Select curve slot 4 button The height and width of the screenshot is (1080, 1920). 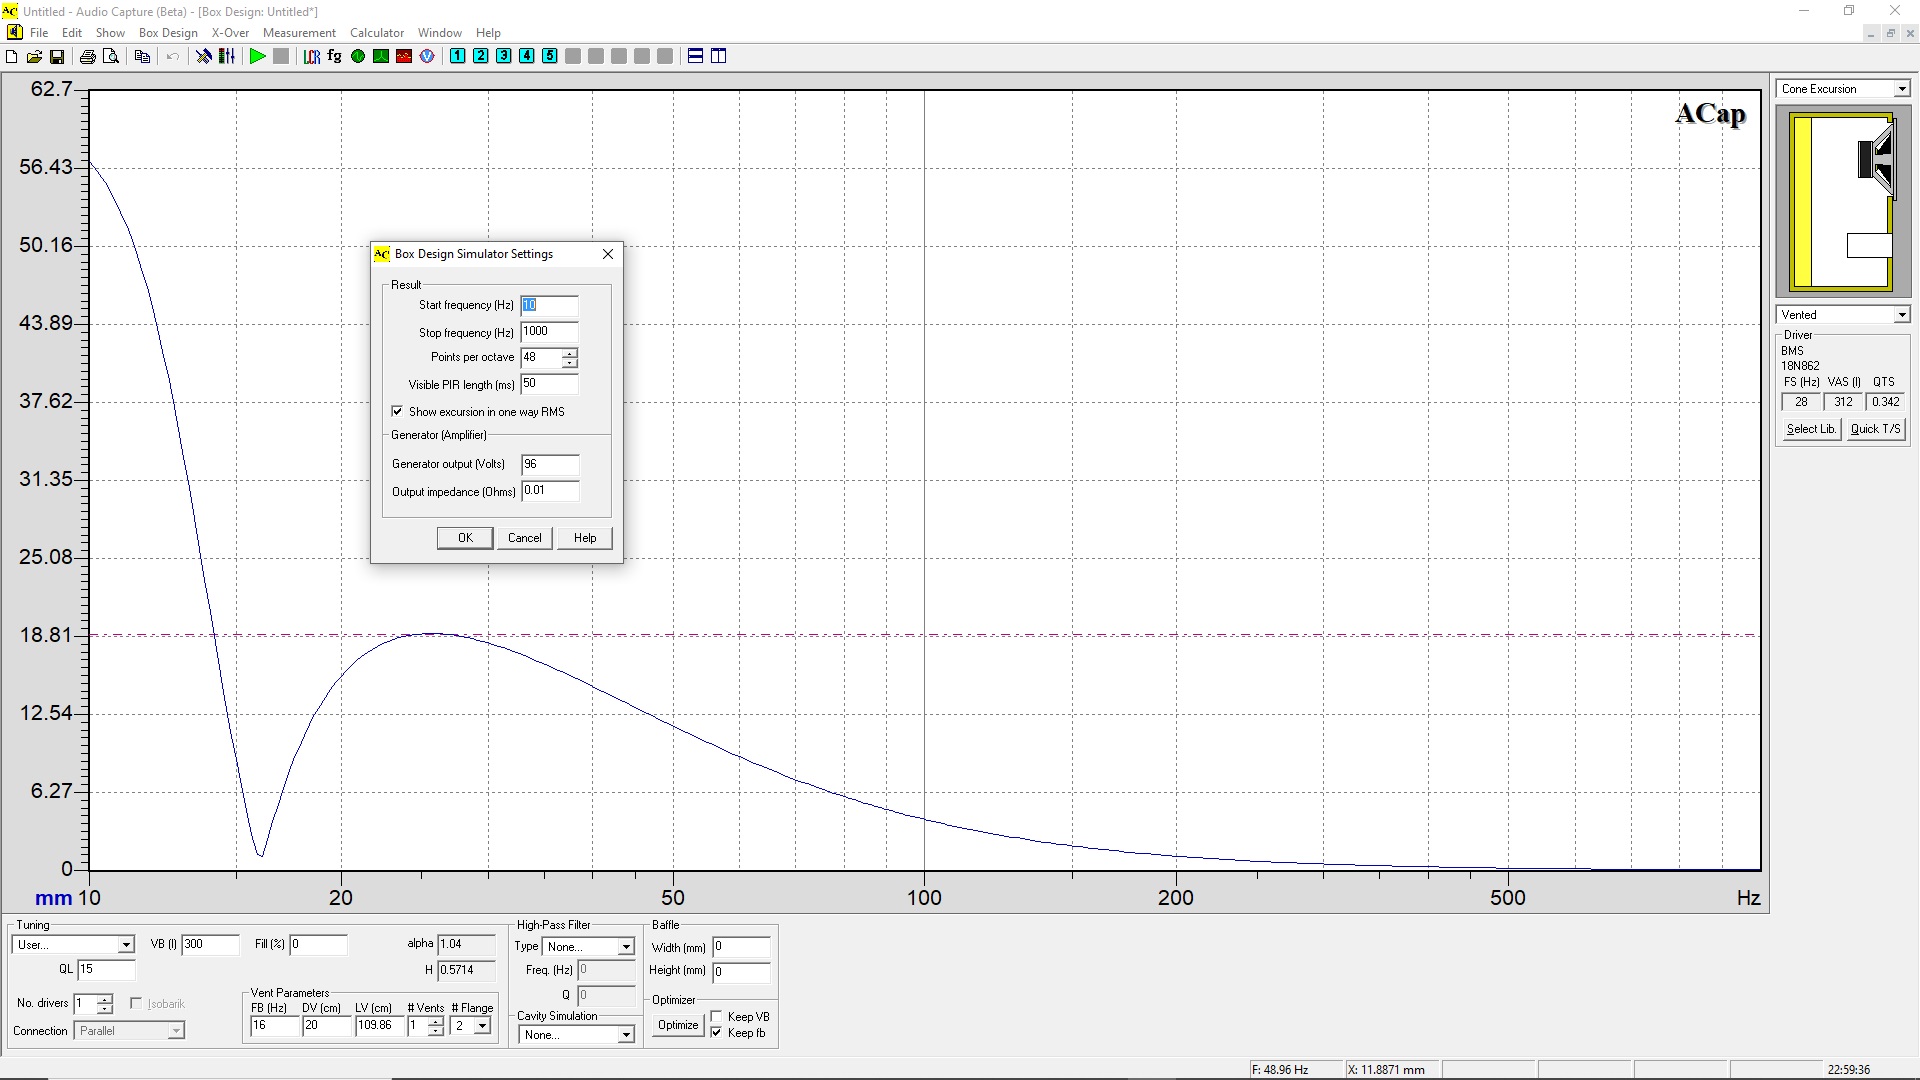tap(527, 57)
